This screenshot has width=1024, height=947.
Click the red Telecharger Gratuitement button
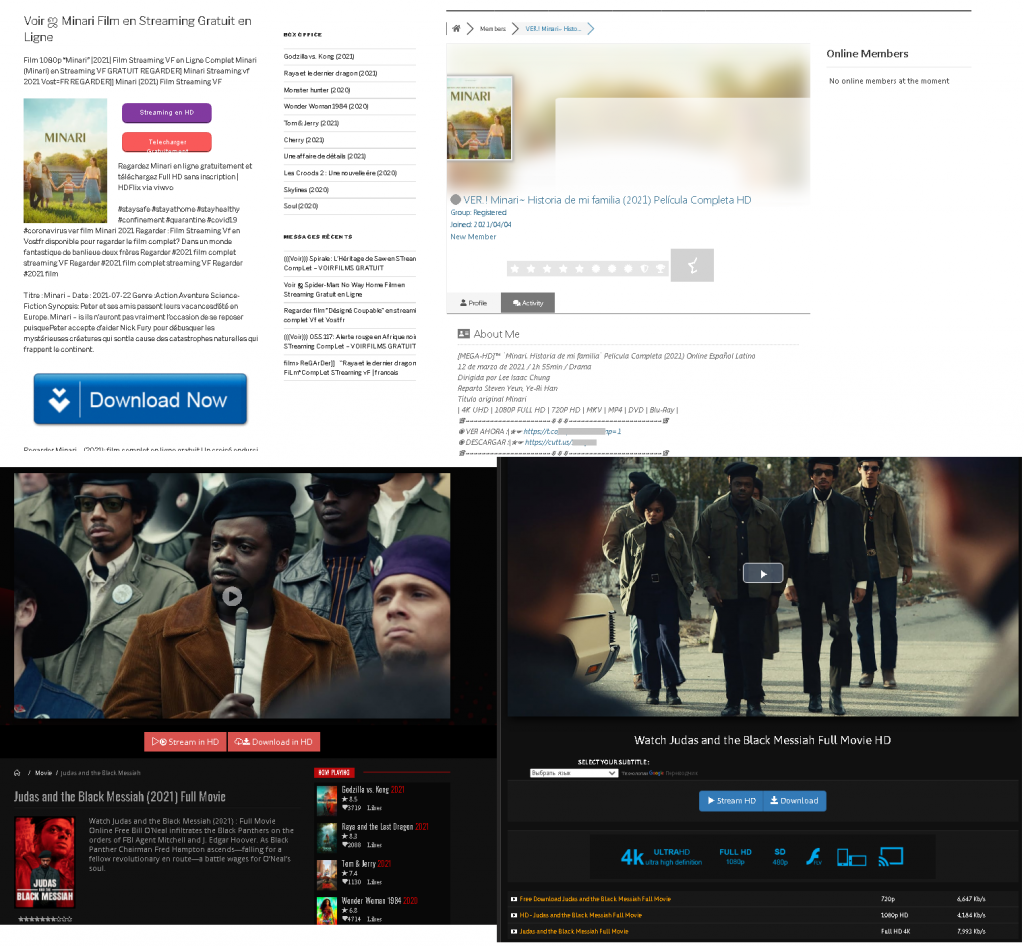coord(167,142)
